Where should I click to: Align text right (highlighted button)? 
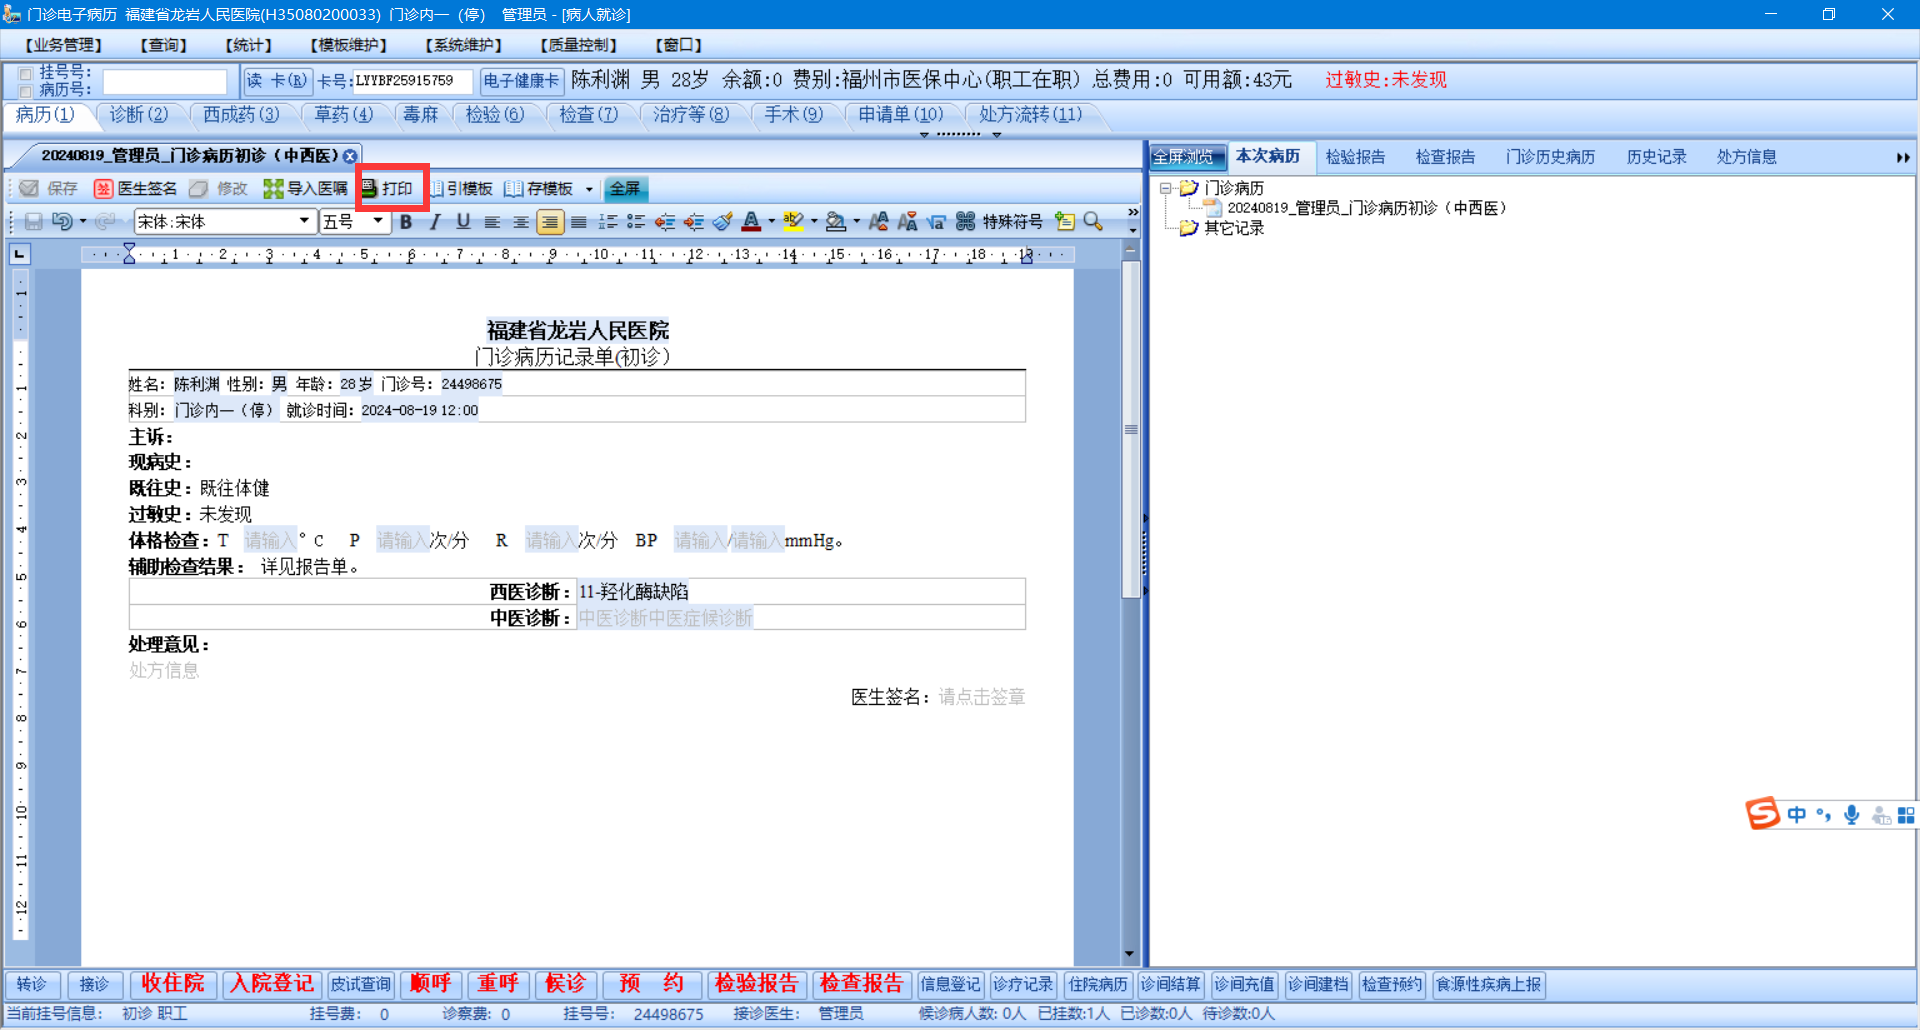coord(550,222)
